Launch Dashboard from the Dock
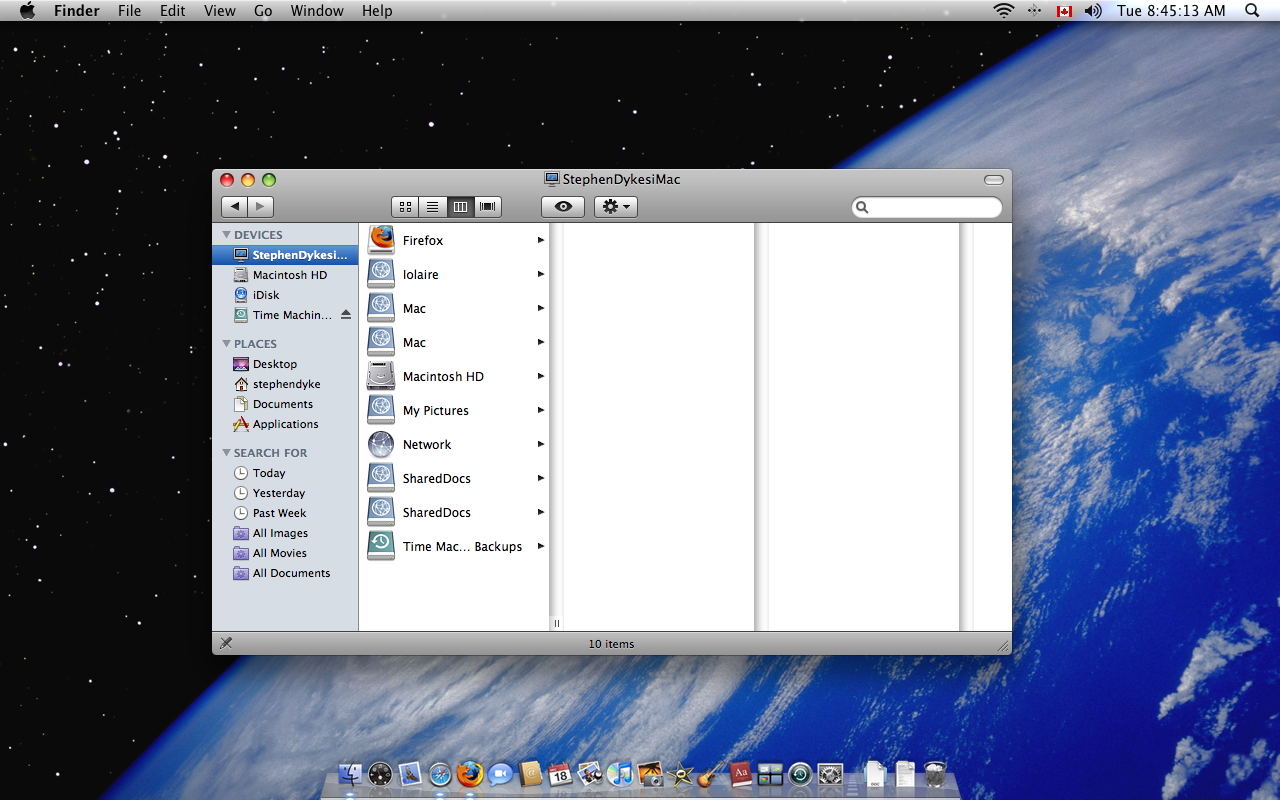Image resolution: width=1280 pixels, height=800 pixels. 380,773
